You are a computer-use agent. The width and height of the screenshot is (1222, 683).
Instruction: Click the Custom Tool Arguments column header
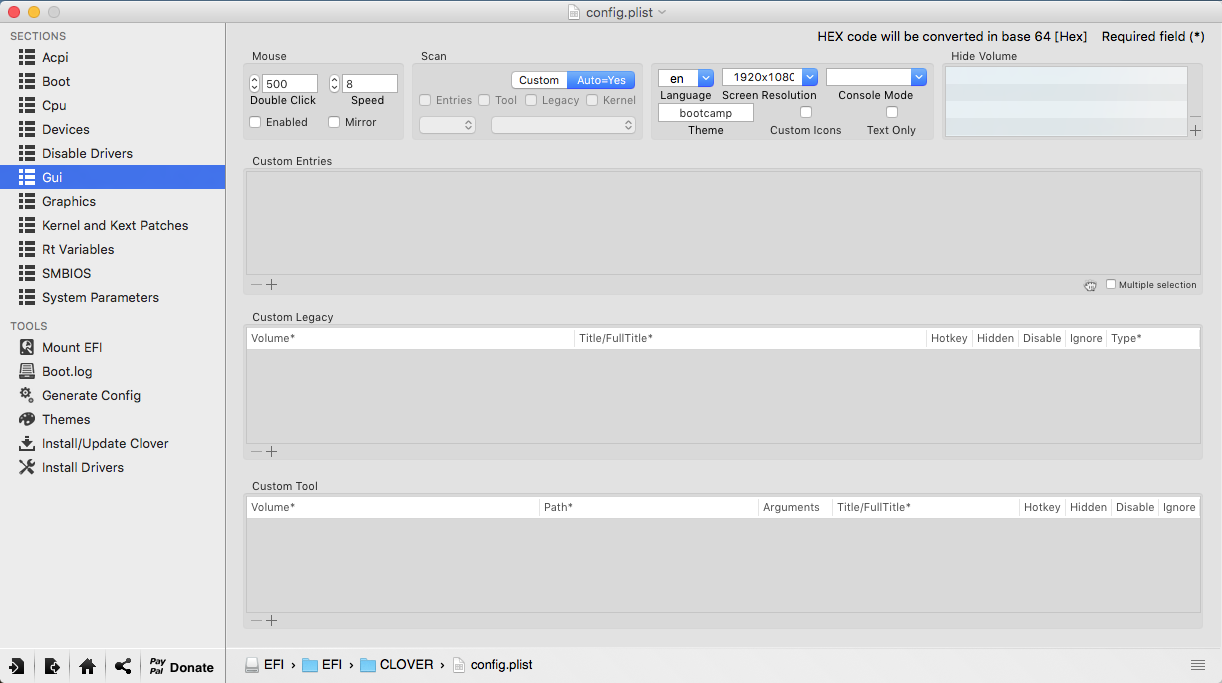point(795,507)
